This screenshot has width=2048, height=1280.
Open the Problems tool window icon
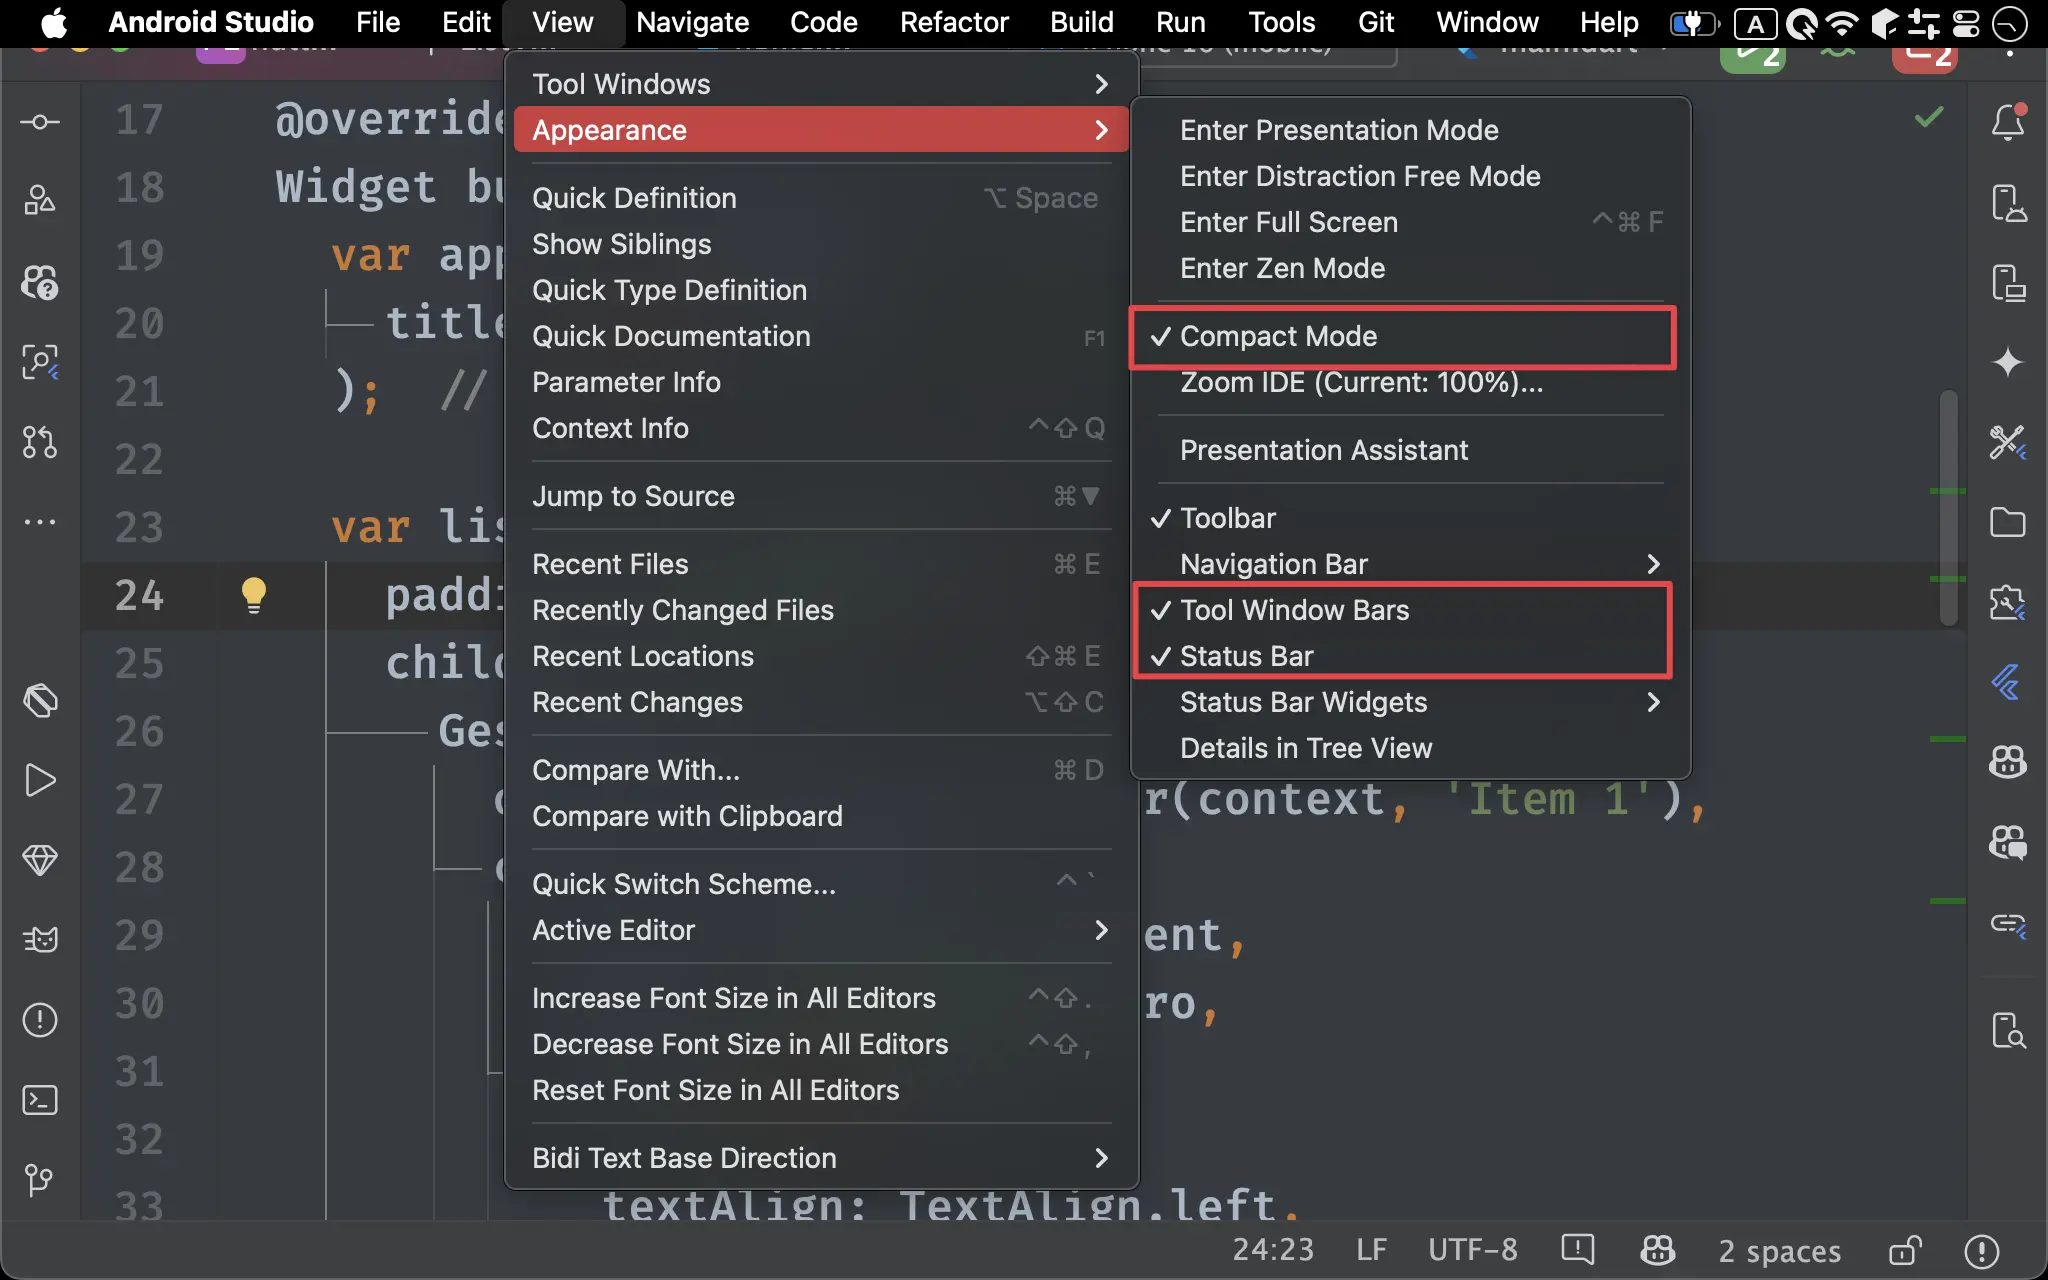tap(40, 1020)
